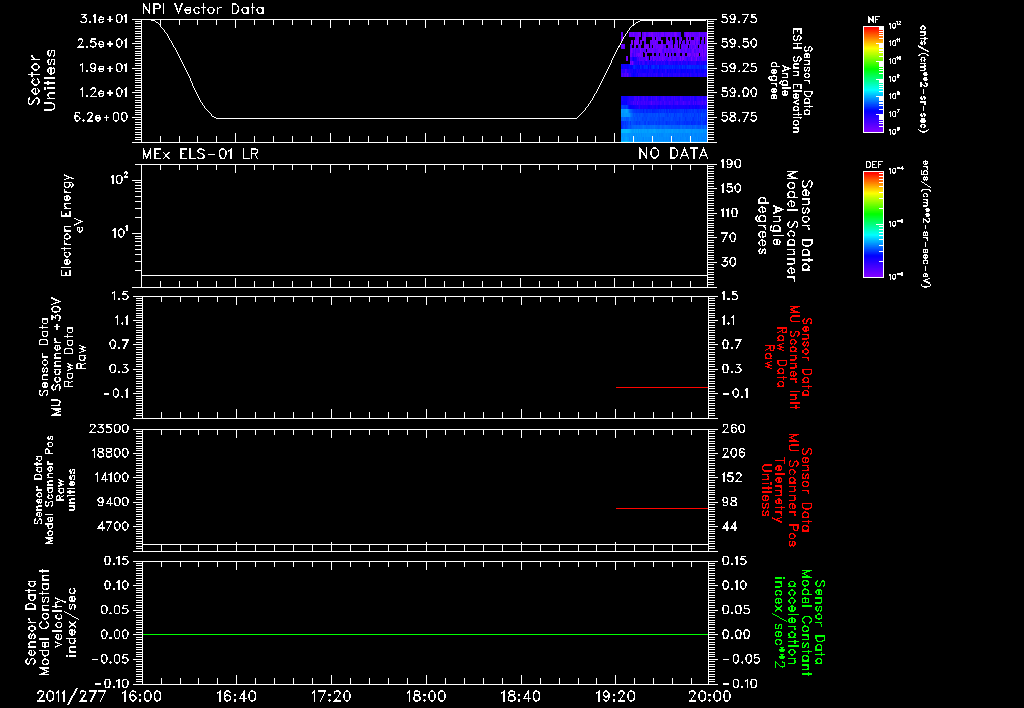Click the 59.00 elevation tick value

(x=740, y=93)
